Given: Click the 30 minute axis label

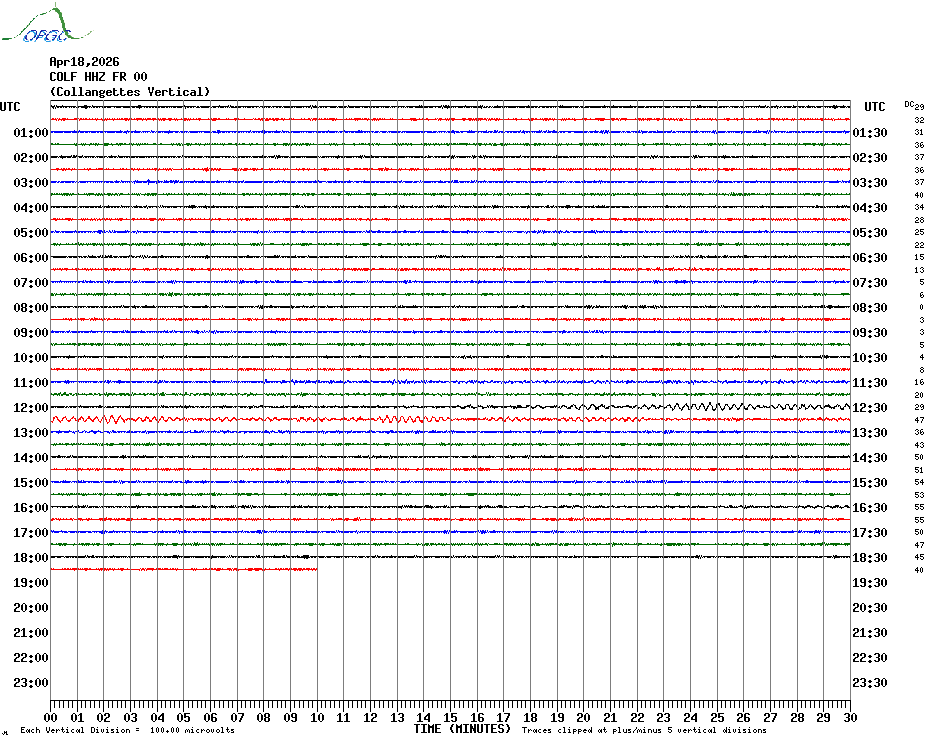Looking at the screenshot, I should coord(850,718).
